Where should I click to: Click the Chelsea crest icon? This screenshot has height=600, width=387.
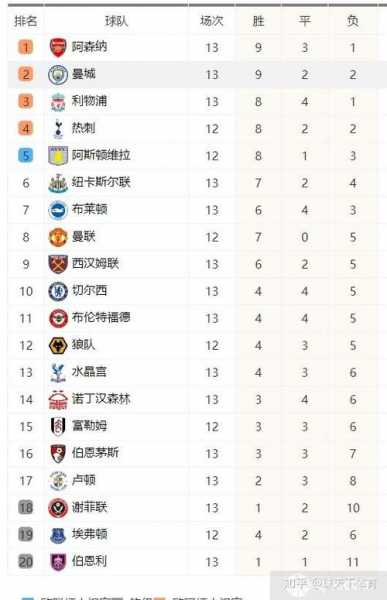(58, 291)
